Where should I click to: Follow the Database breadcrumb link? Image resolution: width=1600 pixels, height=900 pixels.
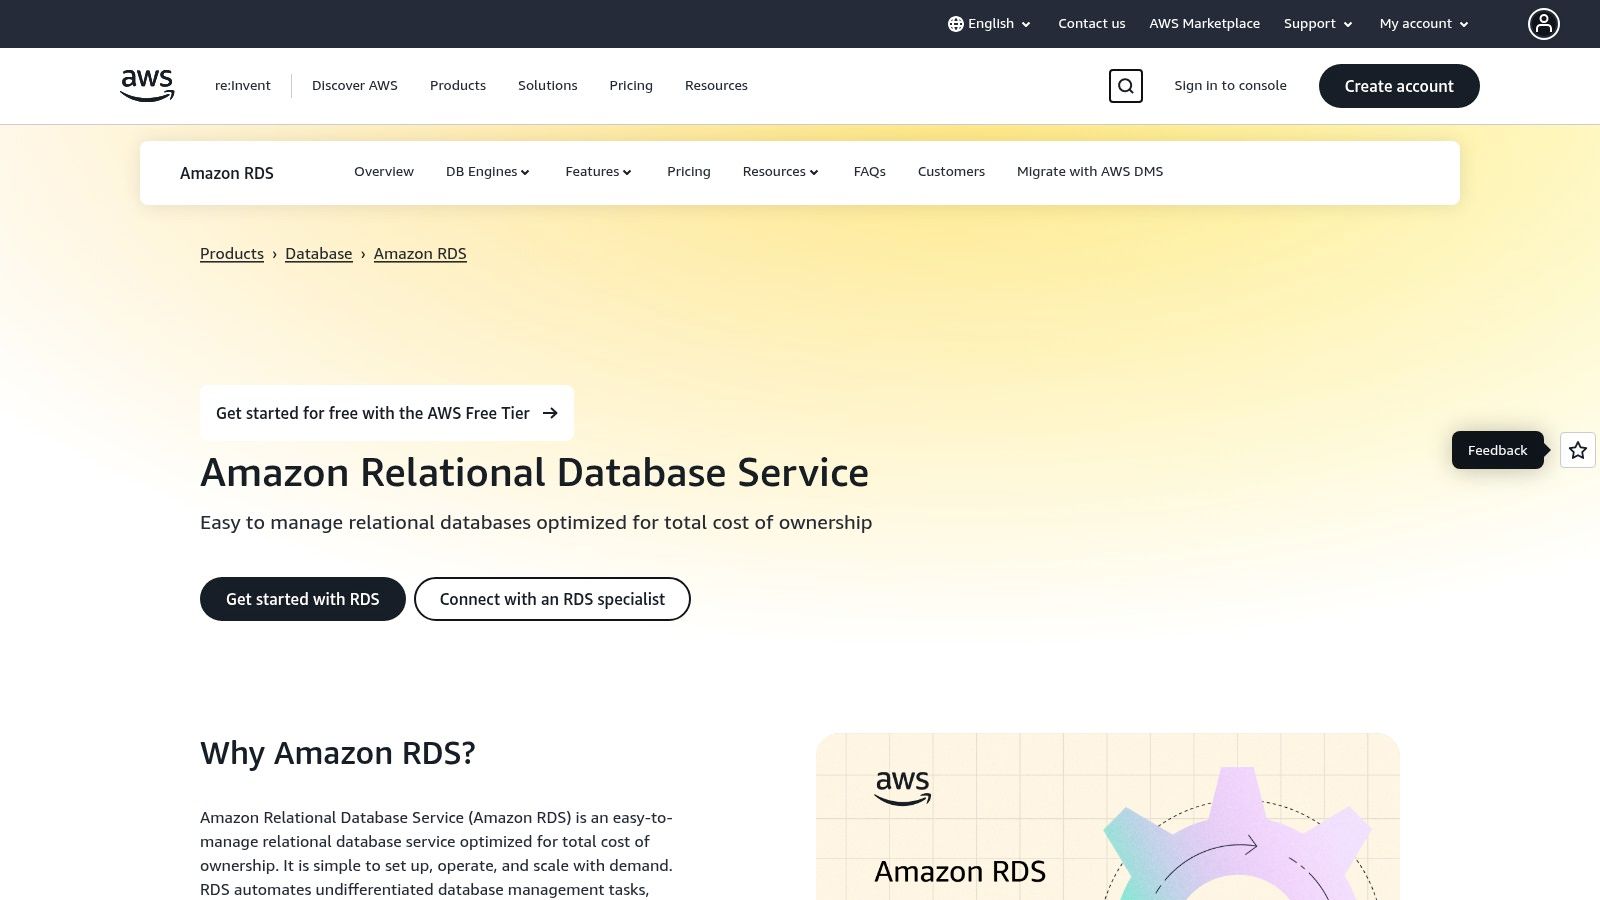(318, 254)
